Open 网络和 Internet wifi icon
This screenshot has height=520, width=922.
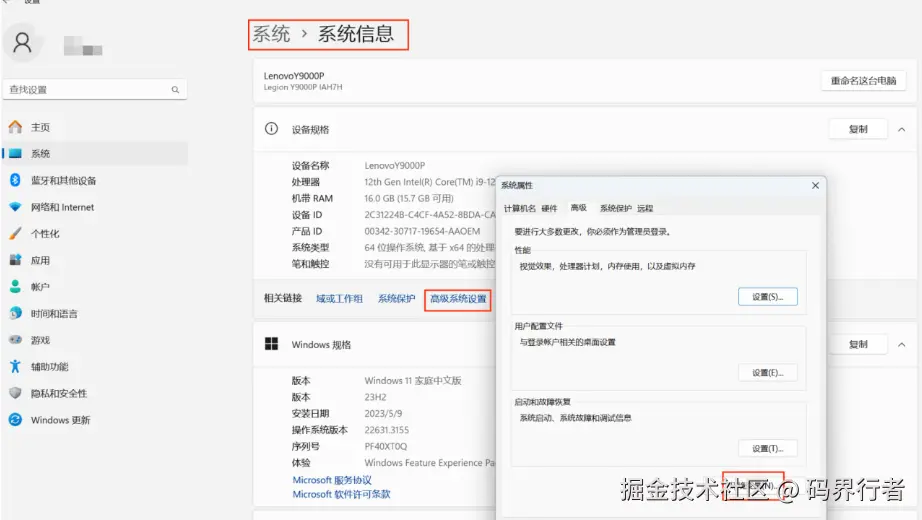pyautogui.click(x=15, y=207)
